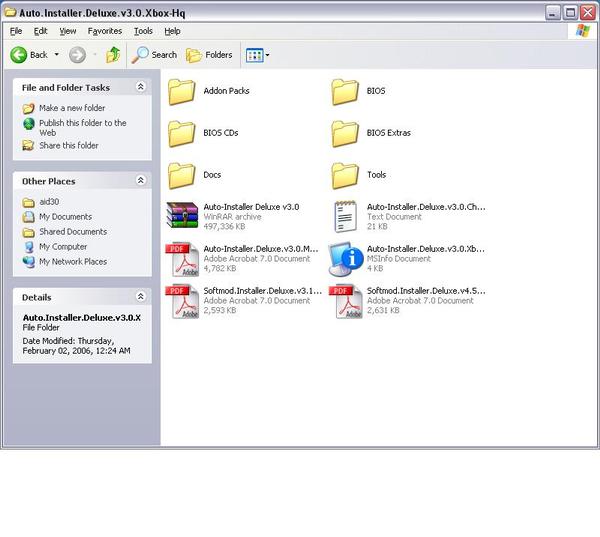
Task: Click Publish this folder to the Web
Action: point(83,128)
